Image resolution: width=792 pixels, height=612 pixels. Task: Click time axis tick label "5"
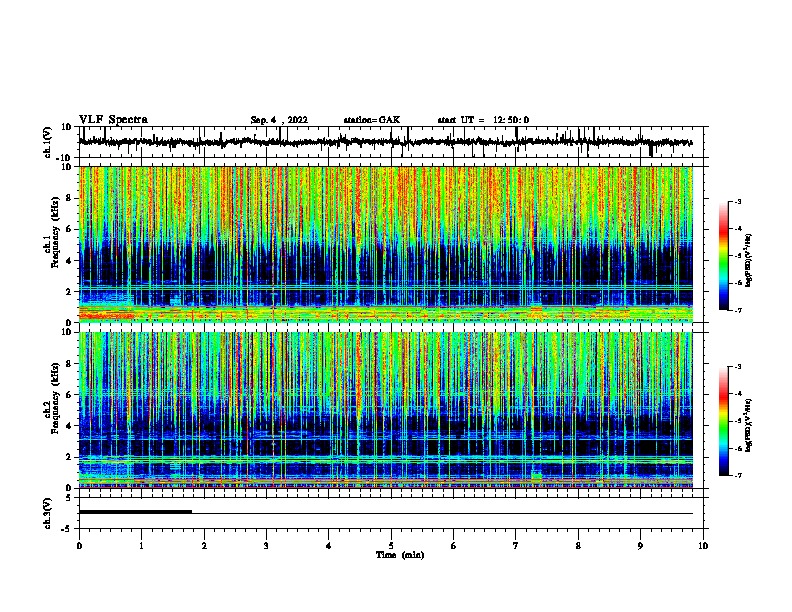coord(391,546)
